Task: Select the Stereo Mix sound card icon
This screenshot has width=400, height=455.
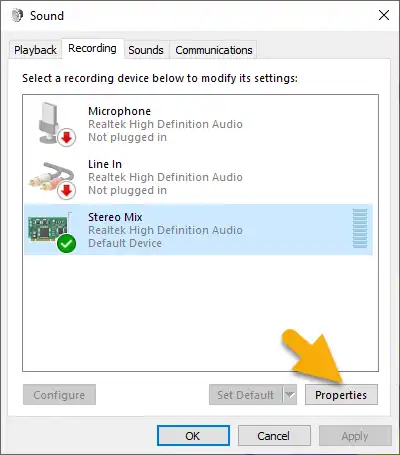Action: 52,231
